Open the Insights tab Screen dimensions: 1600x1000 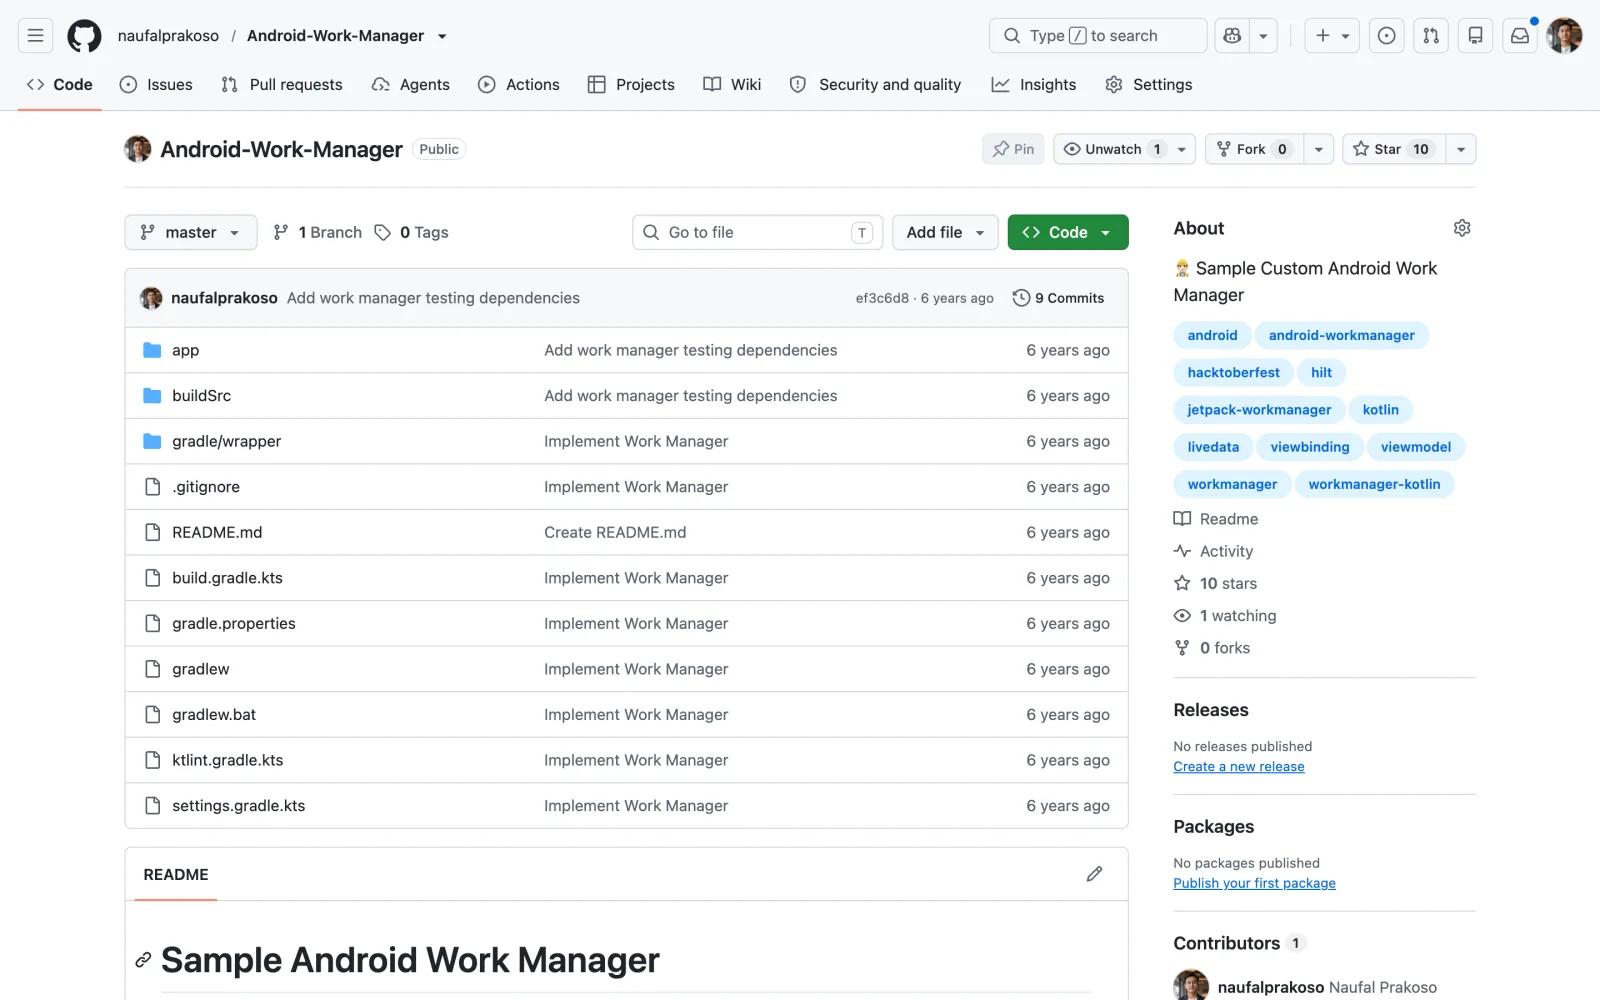1034,85
